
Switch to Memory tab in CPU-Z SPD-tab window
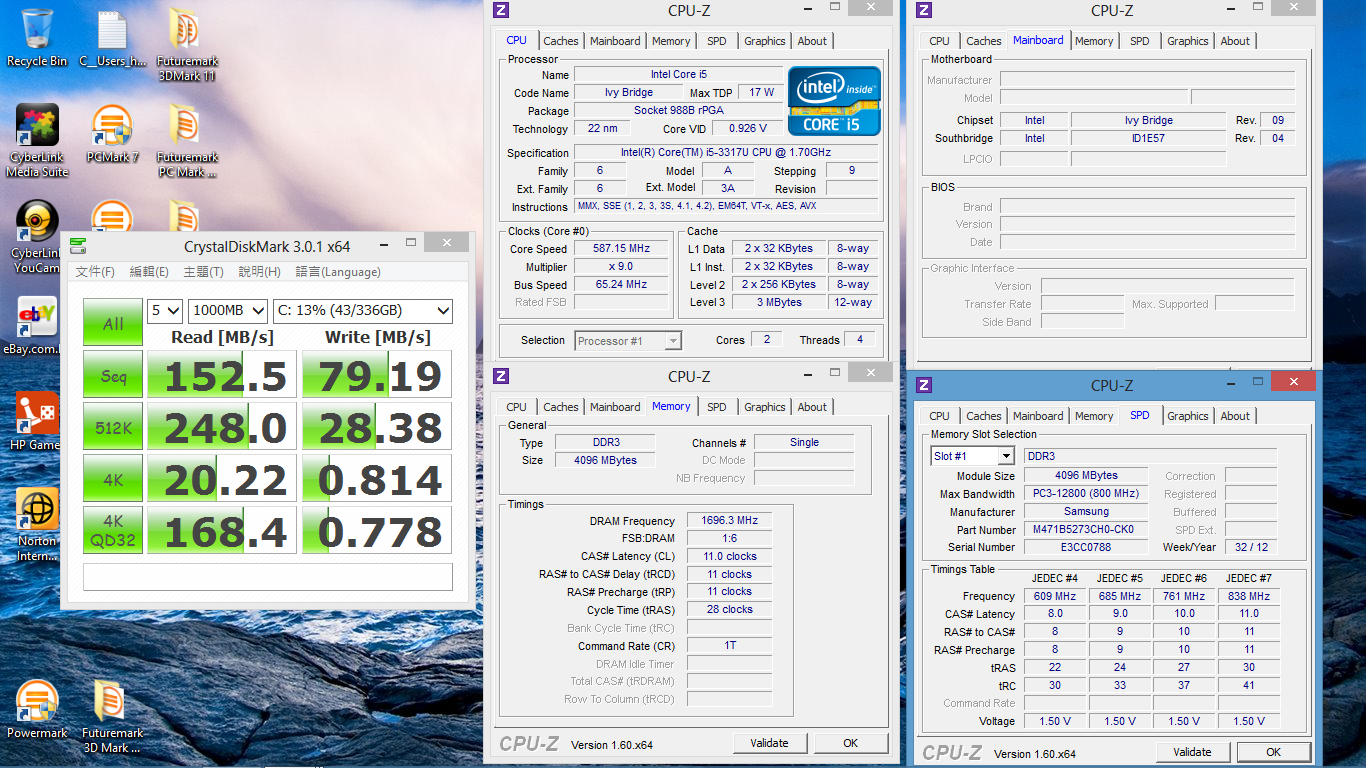click(1094, 416)
